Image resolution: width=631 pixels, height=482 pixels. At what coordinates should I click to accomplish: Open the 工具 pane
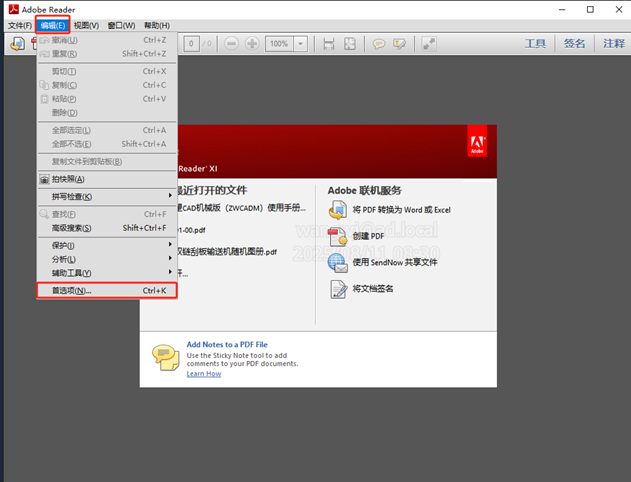pos(536,44)
